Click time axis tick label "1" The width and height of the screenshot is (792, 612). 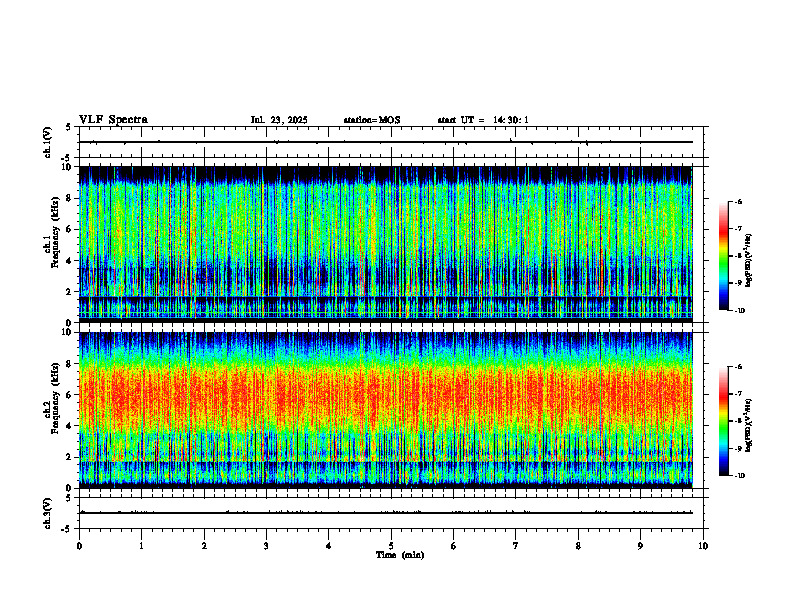pos(141,546)
